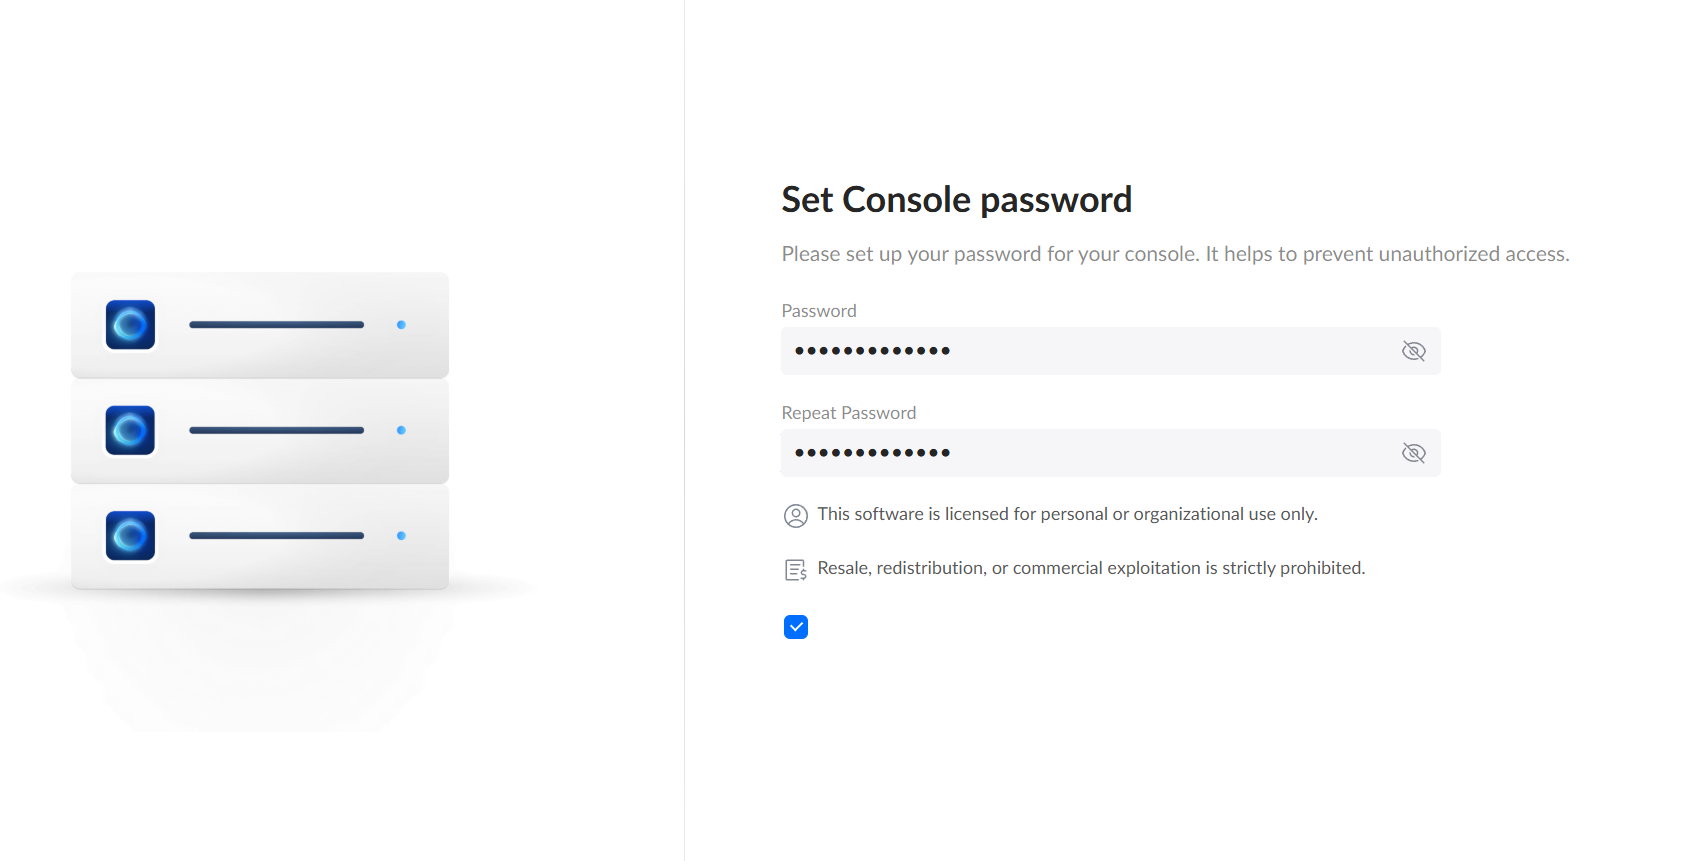Show the hidden Password field characters
This screenshot has height=861, width=1698.
(1413, 351)
